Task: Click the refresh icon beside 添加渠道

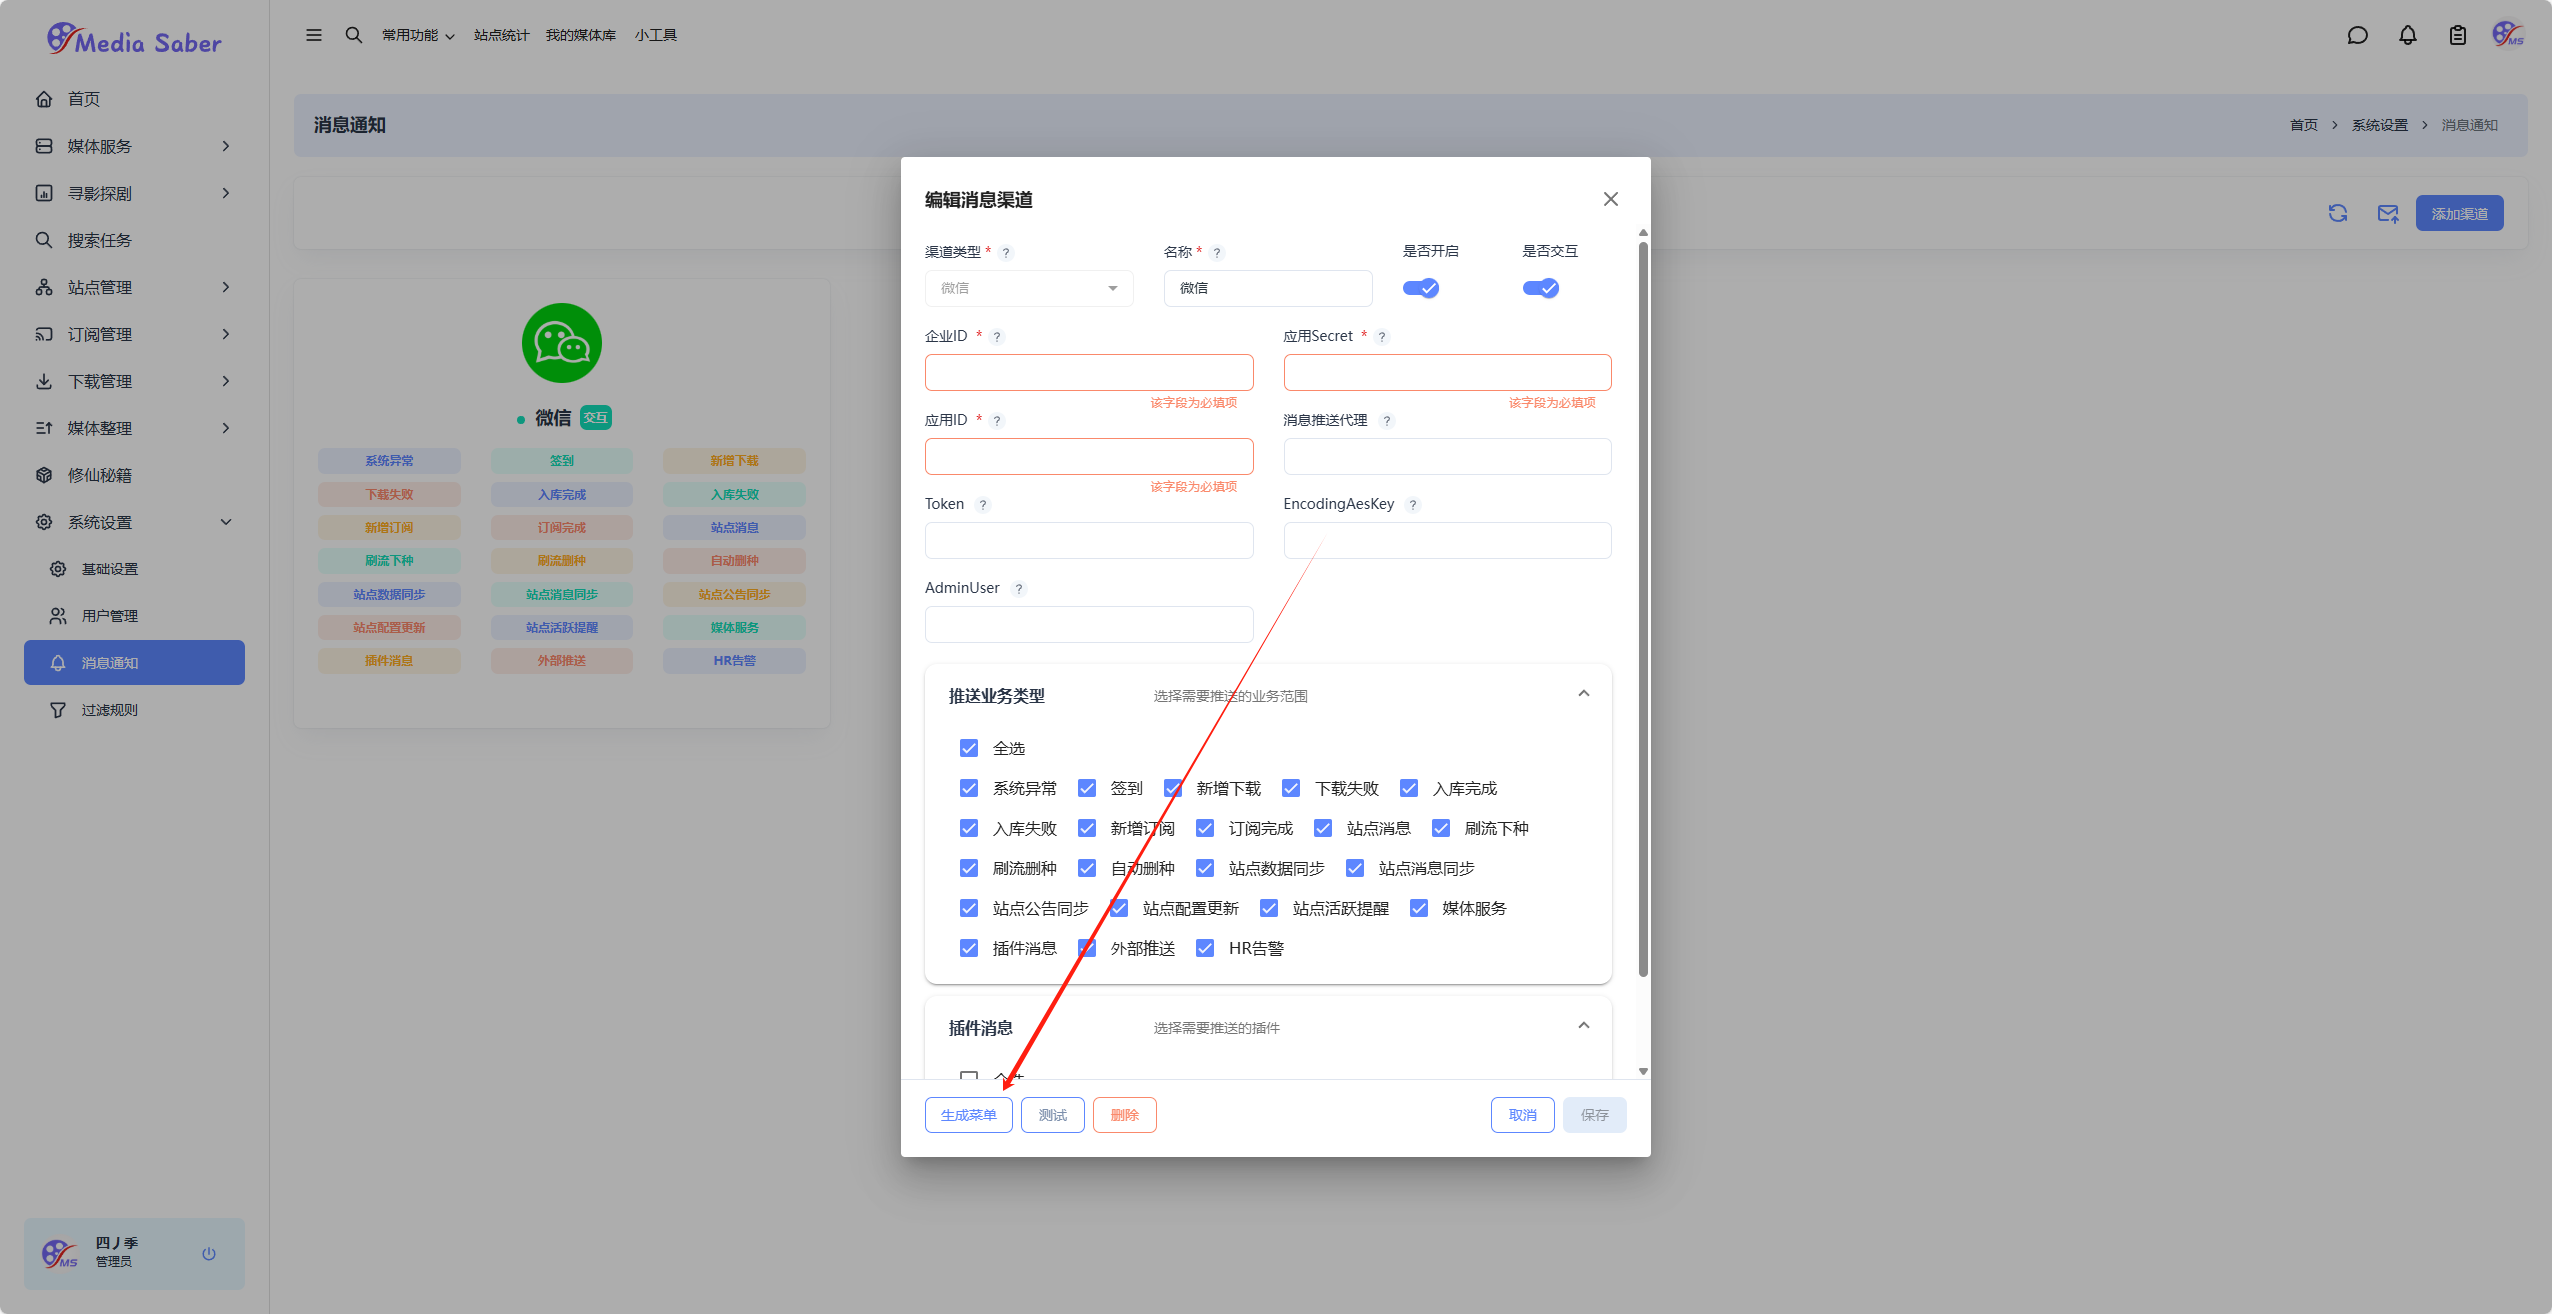Action: 2337,213
